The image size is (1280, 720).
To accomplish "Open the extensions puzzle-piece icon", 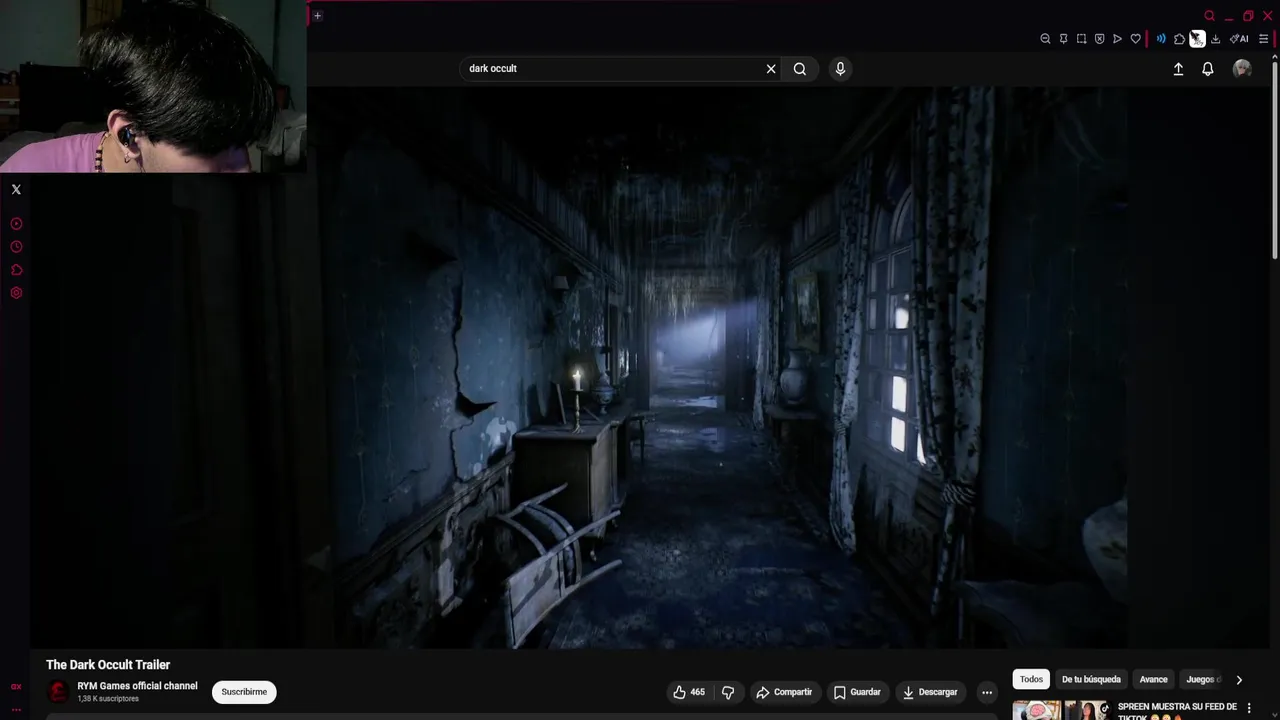I will coord(1179,39).
